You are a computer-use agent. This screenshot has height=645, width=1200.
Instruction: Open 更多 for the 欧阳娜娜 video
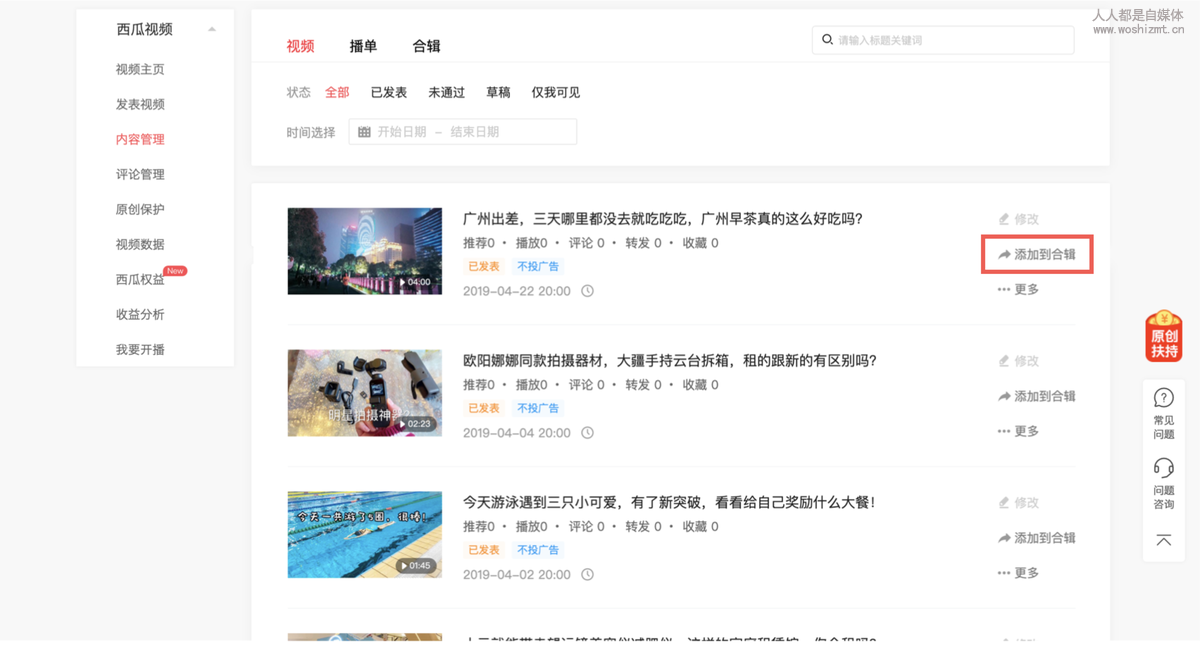pos(1019,432)
